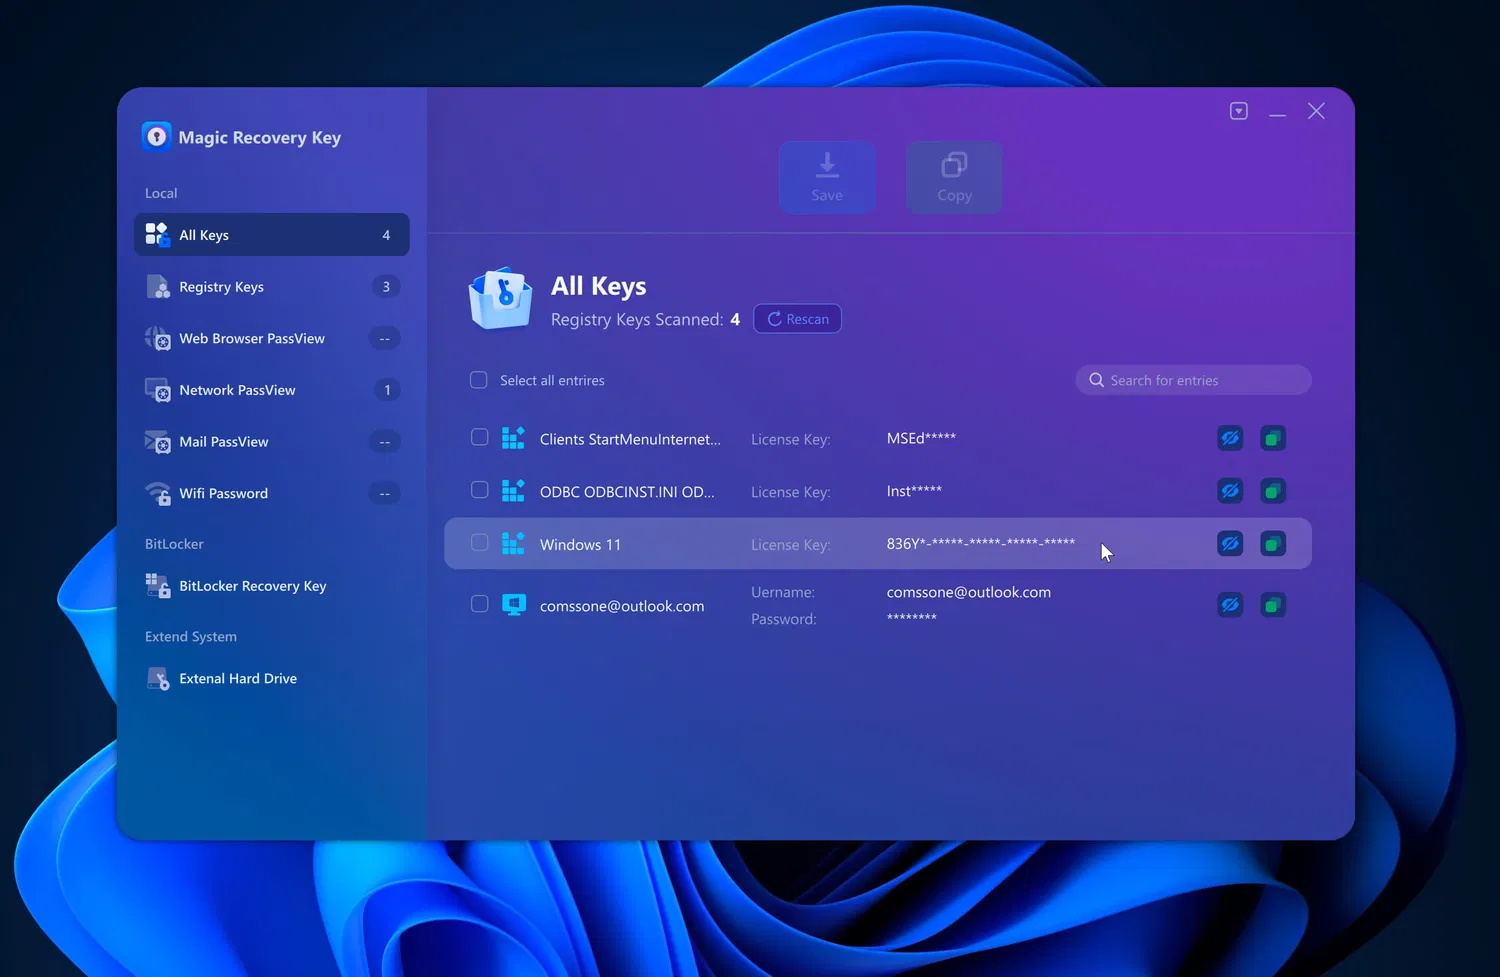Click the Windows icon beside ODBC ODBCINST.INI
1500x977 pixels.
coord(513,491)
